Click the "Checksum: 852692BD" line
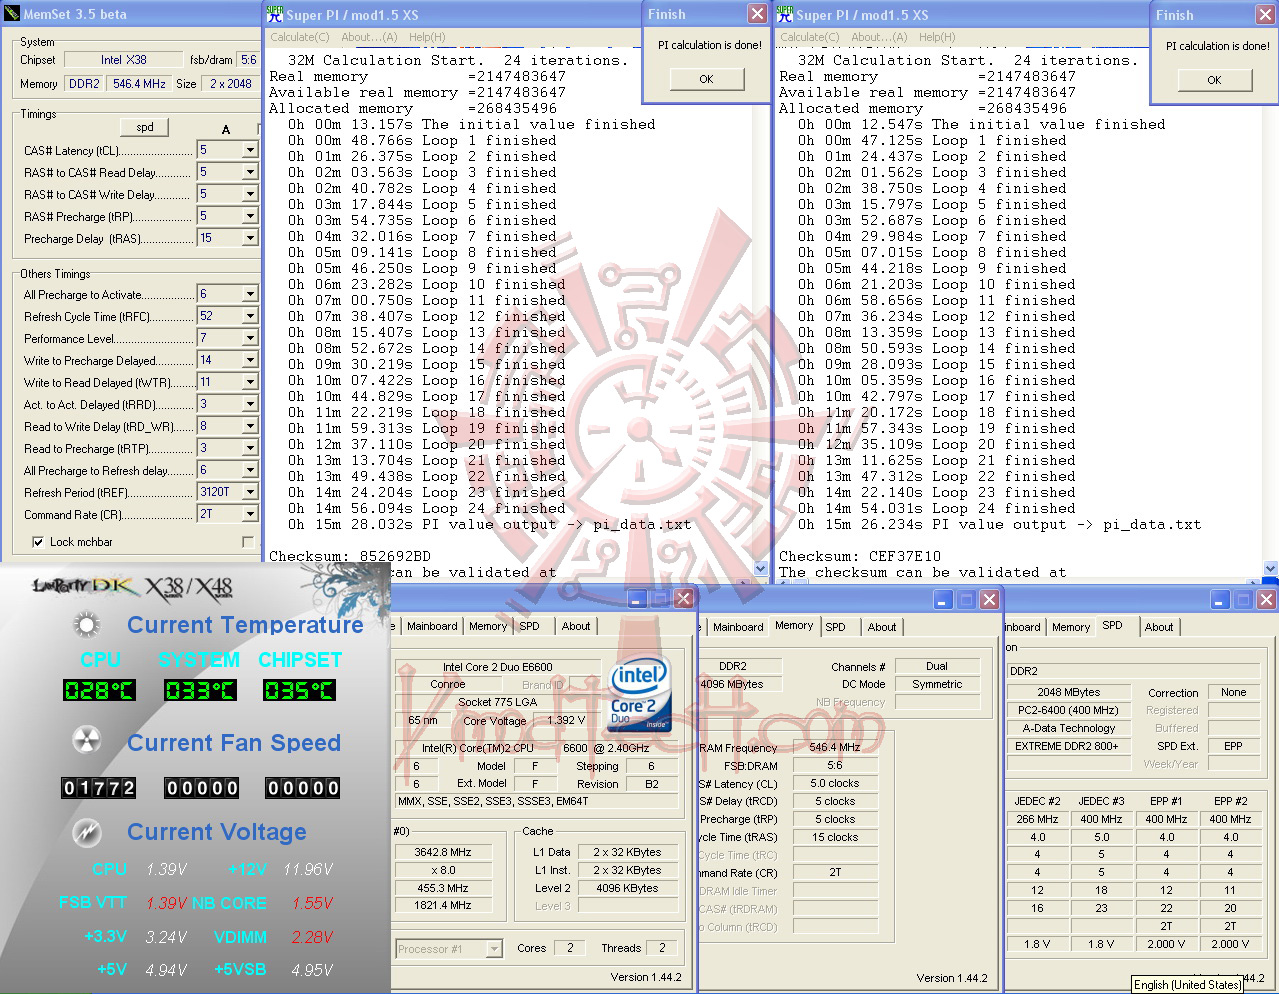This screenshot has width=1279, height=994. pos(350,556)
